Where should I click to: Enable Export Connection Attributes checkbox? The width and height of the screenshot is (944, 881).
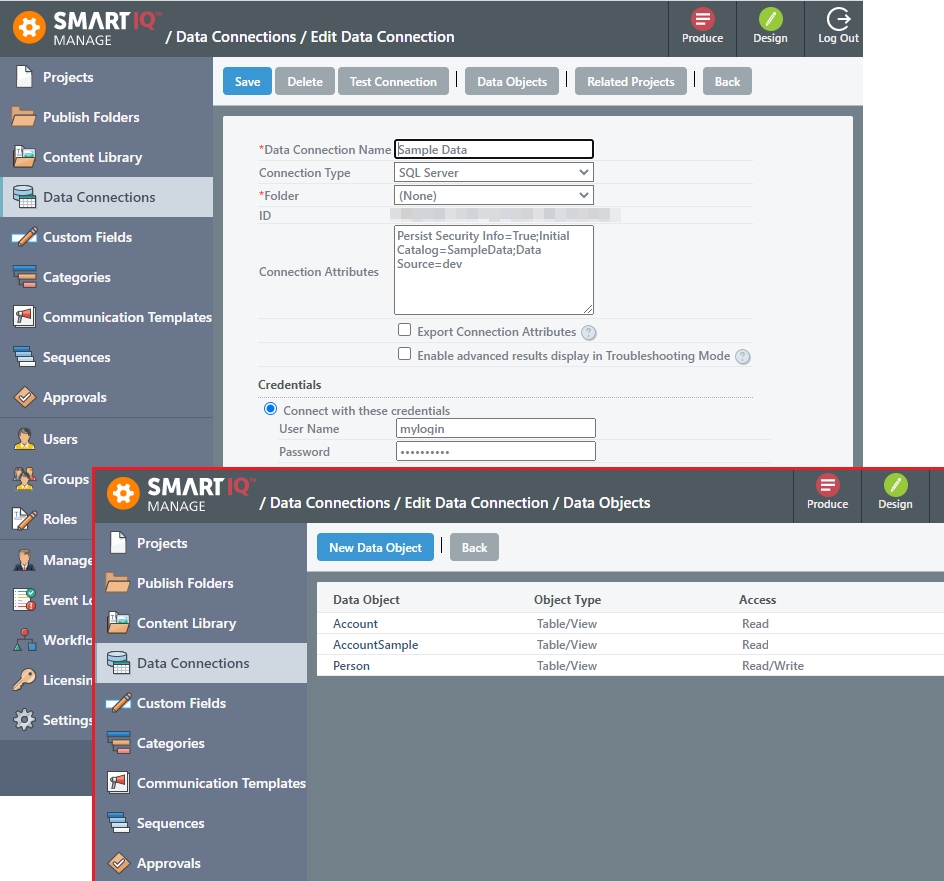(405, 330)
